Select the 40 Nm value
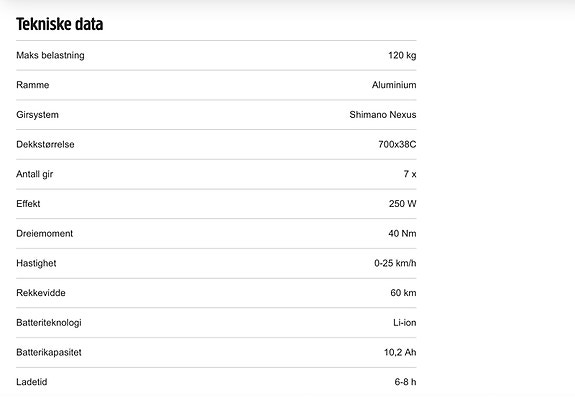The image size is (575, 400). [x=402, y=234]
